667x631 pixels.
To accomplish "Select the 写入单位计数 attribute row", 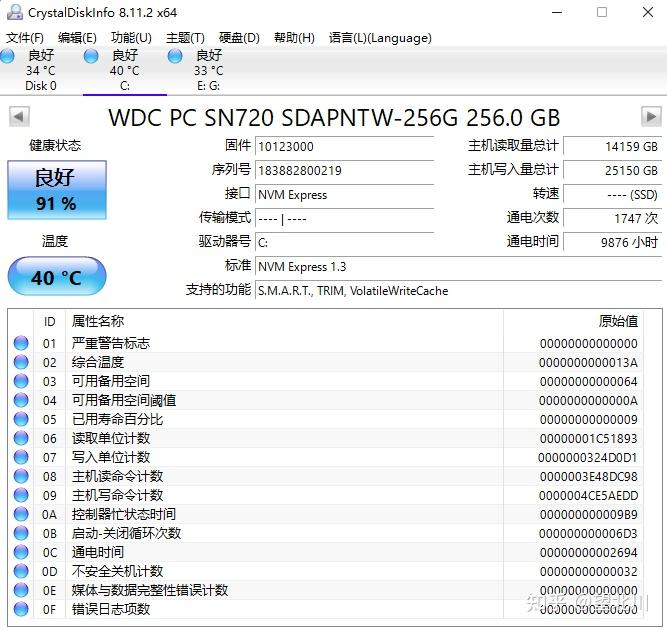I will 326,457.
